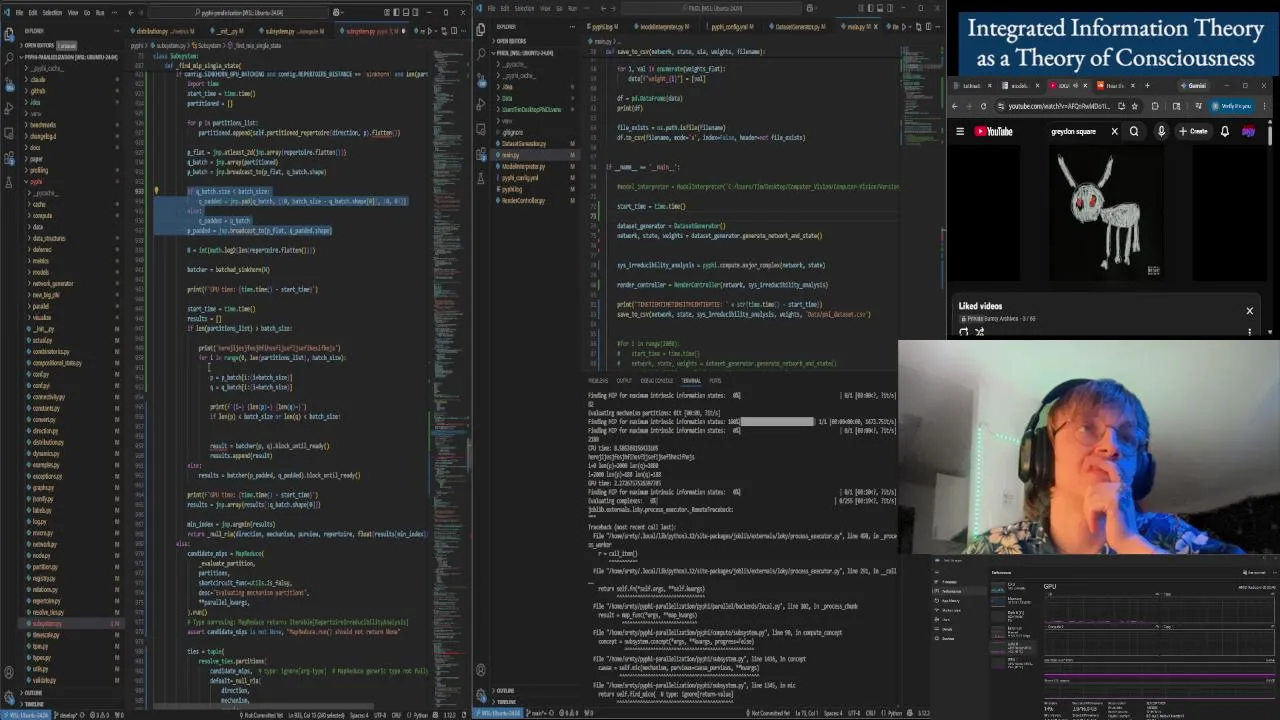Screen dimensions: 1280x720
Task: Open Explorer more actions in left window
Action: click(116, 31)
